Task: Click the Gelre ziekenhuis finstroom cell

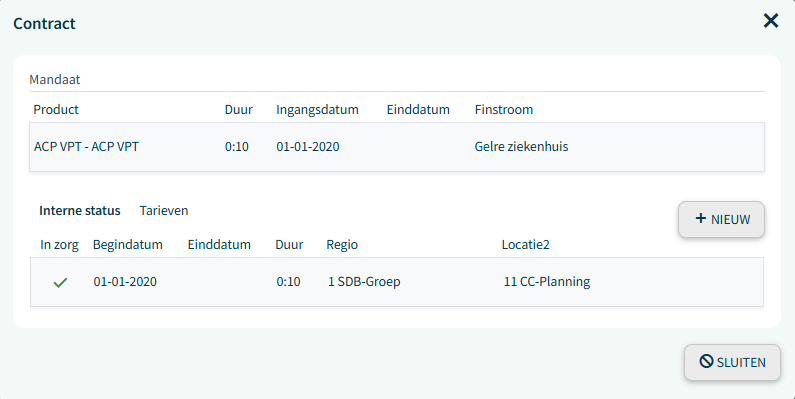Action: tap(521, 147)
